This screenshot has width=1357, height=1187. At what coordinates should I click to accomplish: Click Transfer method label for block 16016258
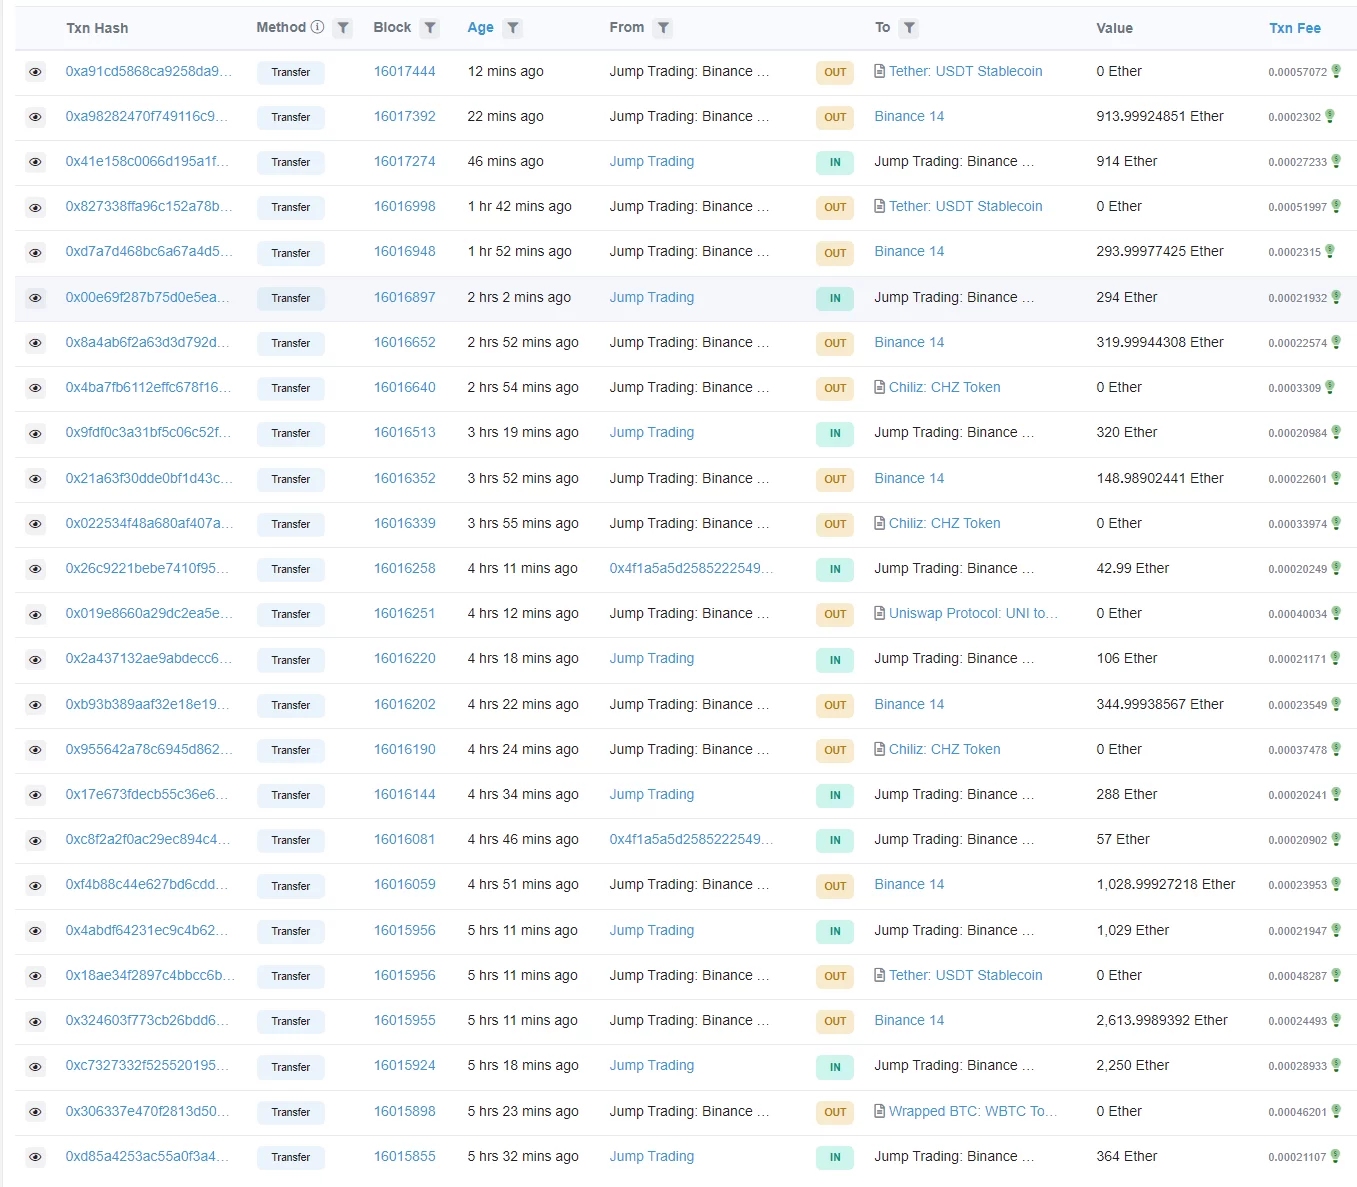pyautogui.click(x=290, y=569)
